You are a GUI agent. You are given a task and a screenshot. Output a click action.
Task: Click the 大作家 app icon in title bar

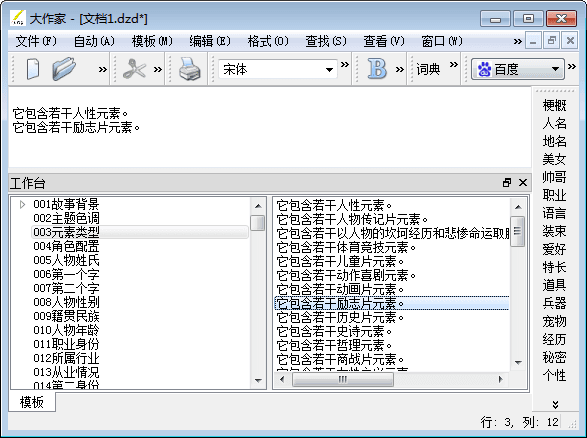18,18
